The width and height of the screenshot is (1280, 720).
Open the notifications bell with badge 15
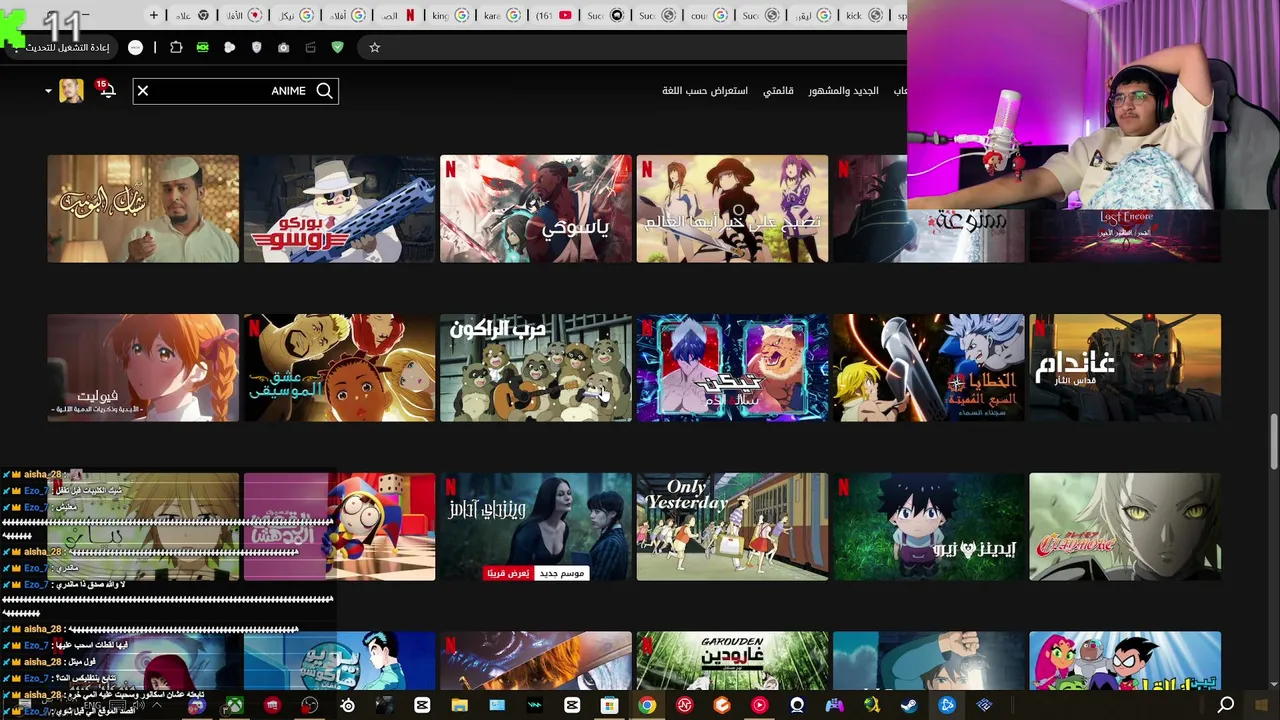coord(107,91)
